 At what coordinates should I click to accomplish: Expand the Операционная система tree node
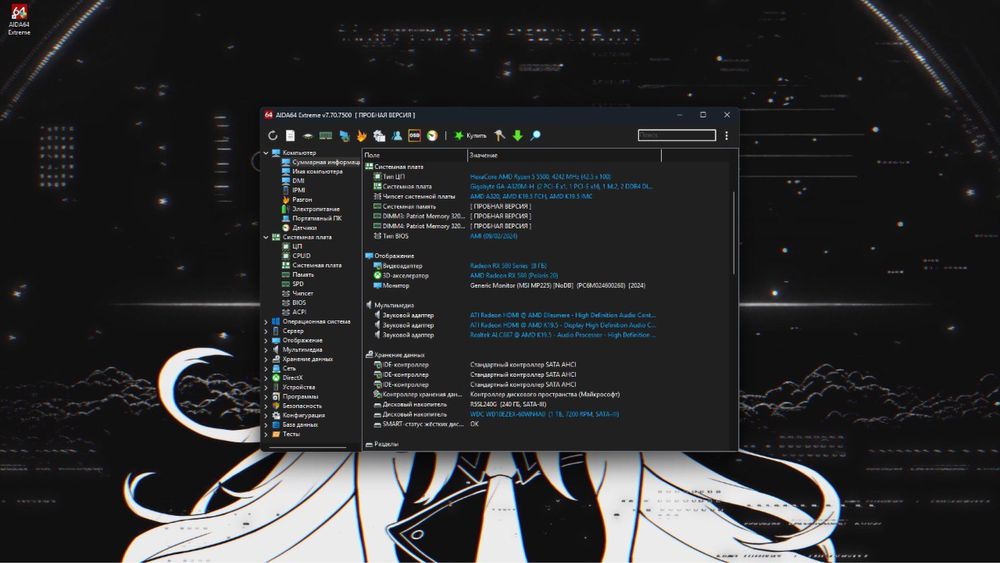point(266,322)
